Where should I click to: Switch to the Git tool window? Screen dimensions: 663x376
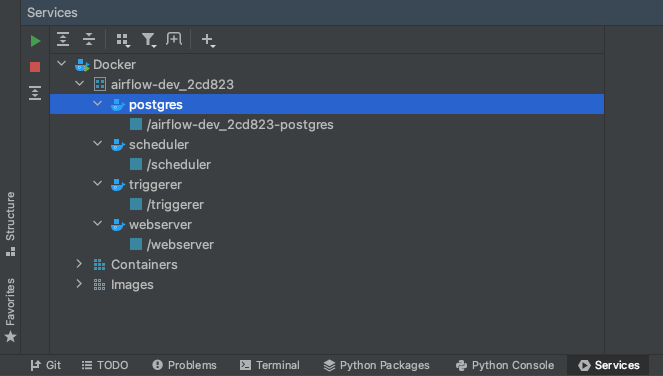coord(46,365)
